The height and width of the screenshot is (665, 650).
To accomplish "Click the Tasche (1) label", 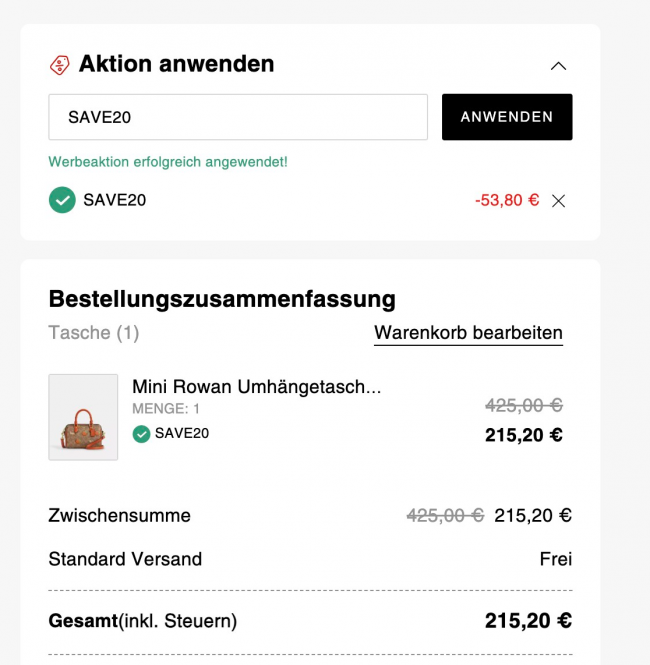I will 94,332.
